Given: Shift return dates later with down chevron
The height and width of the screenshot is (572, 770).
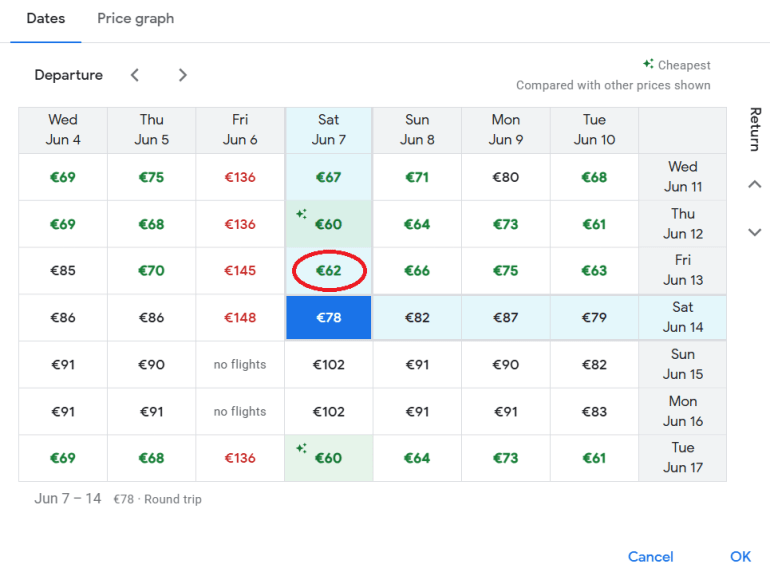Looking at the screenshot, I should point(755,232).
